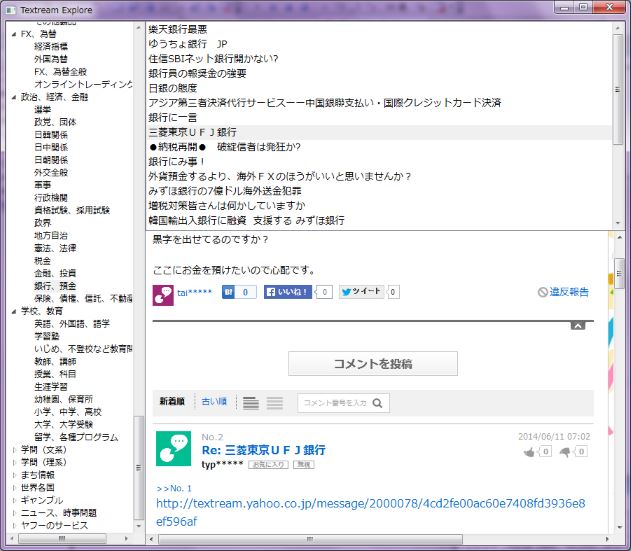Click category tree vertical scrollbar thumb
Screen dimensions: 631x551
139,467
